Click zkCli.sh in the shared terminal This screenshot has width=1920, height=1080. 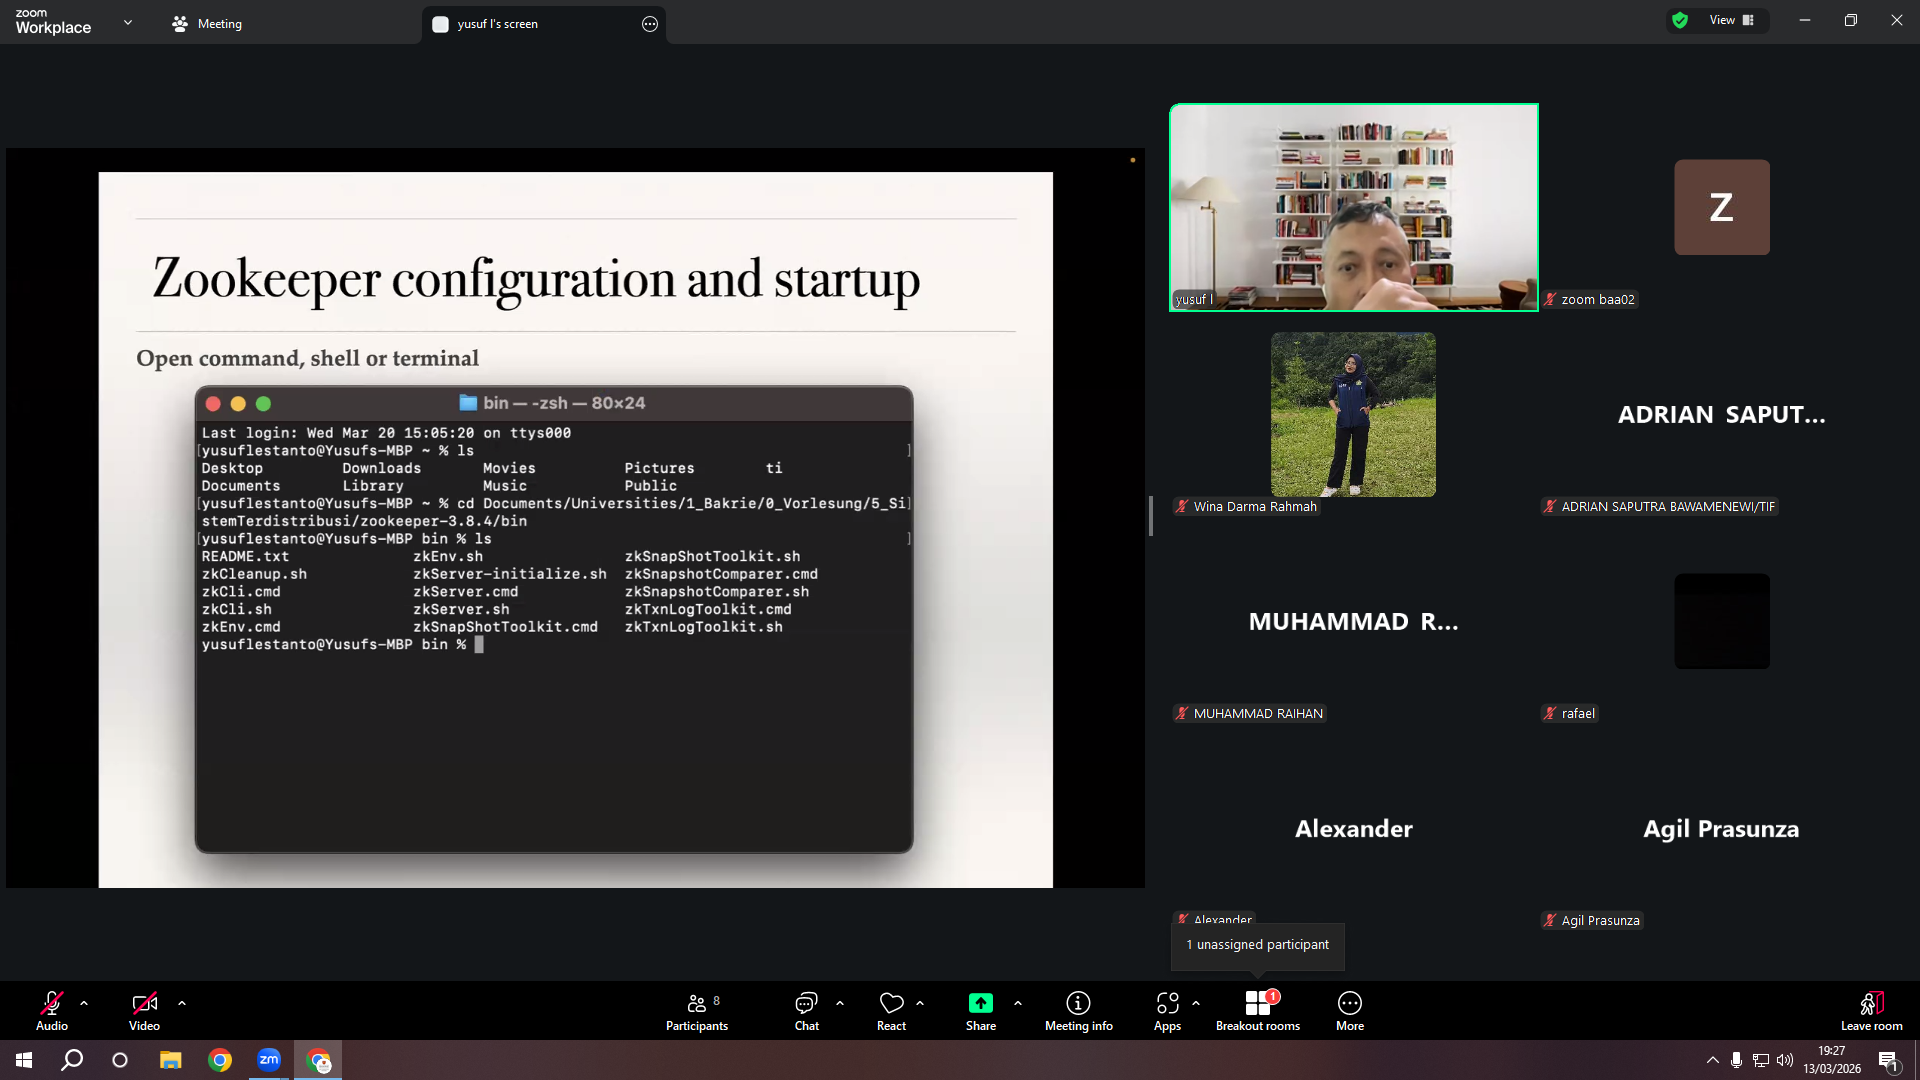tap(236, 609)
